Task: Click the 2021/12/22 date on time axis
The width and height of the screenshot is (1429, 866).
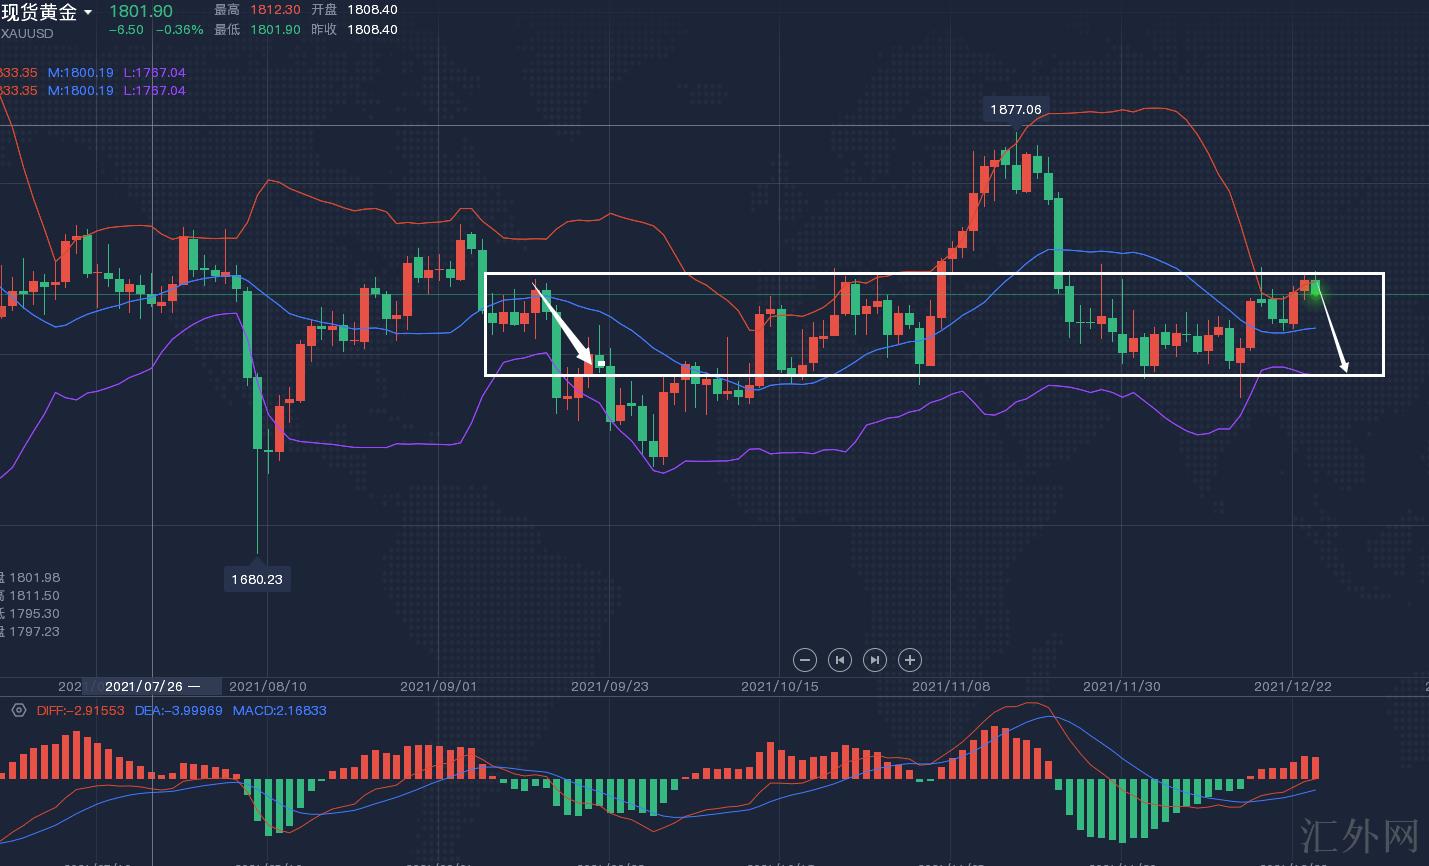Action: 1292,686
